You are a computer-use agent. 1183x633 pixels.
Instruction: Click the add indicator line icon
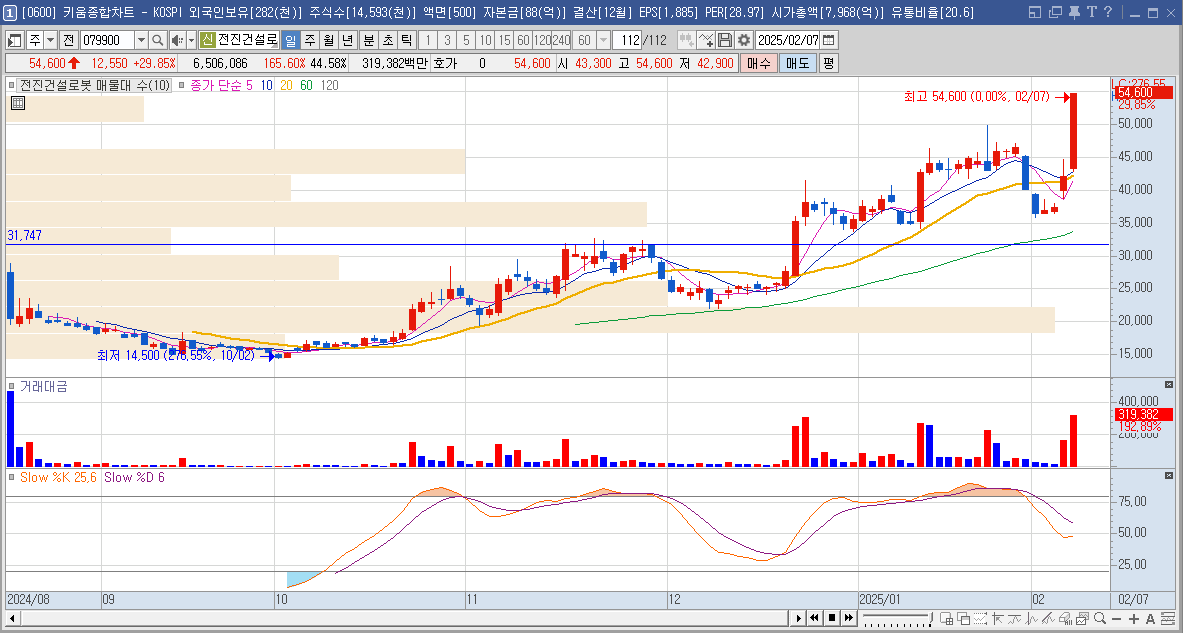pos(705,40)
